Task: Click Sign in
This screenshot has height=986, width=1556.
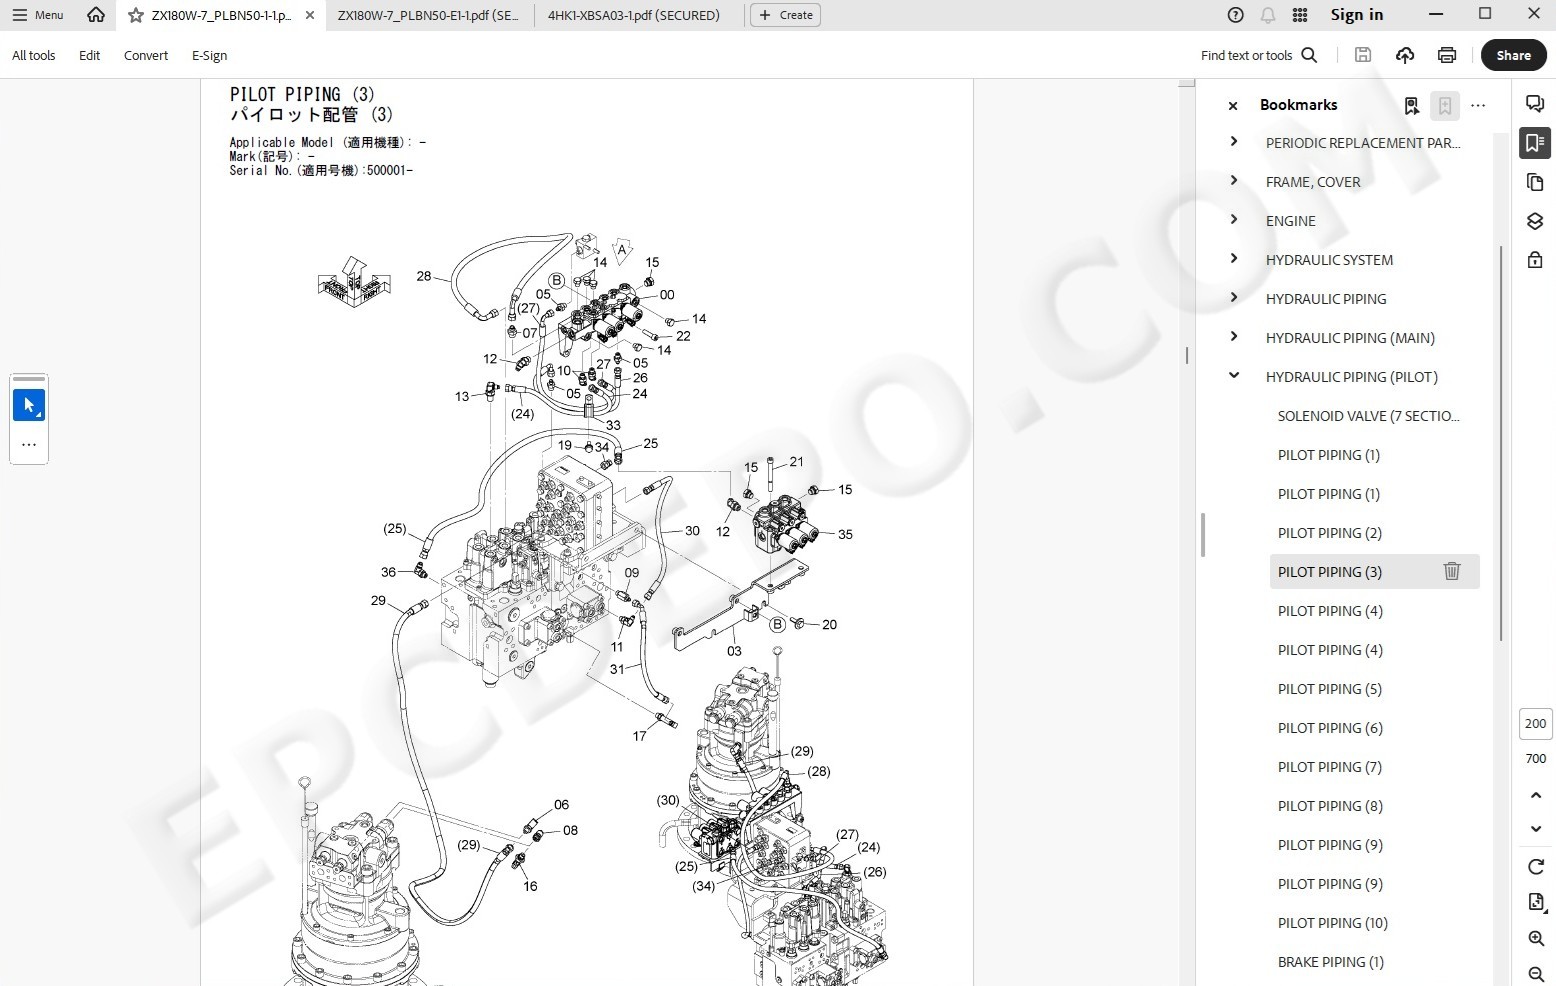Action: click(x=1357, y=15)
